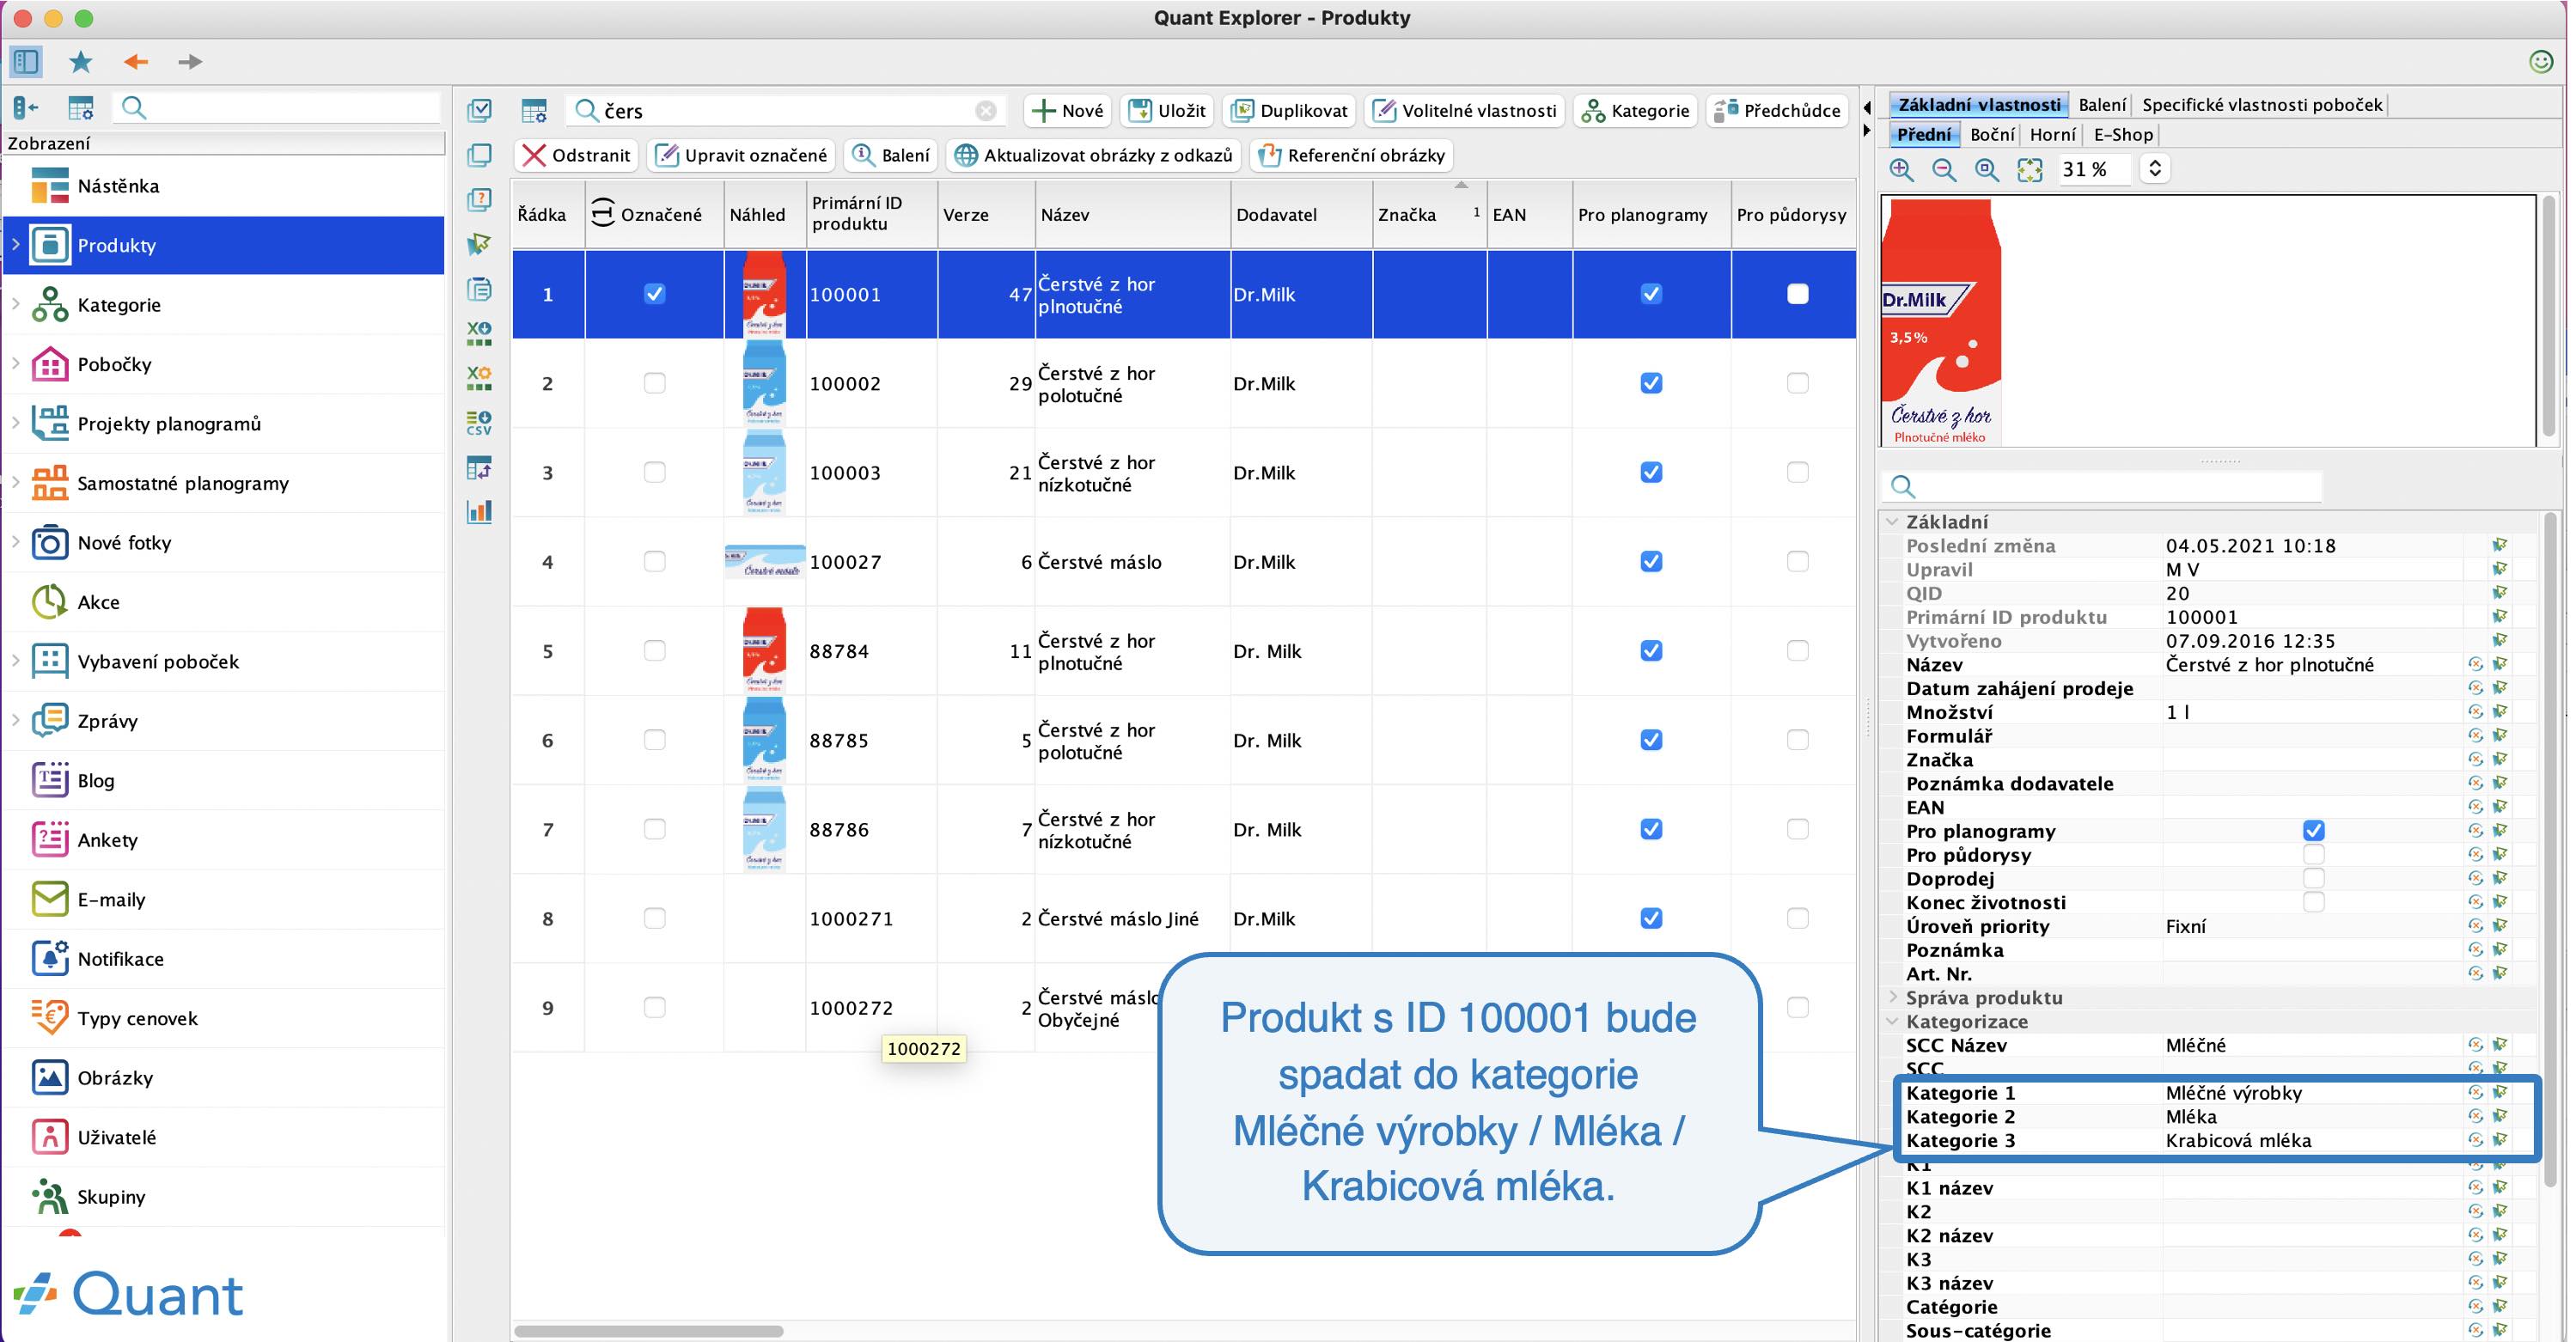The image size is (2576, 1342).
Task: Switch to the Boční image tab
Action: coord(1992,134)
